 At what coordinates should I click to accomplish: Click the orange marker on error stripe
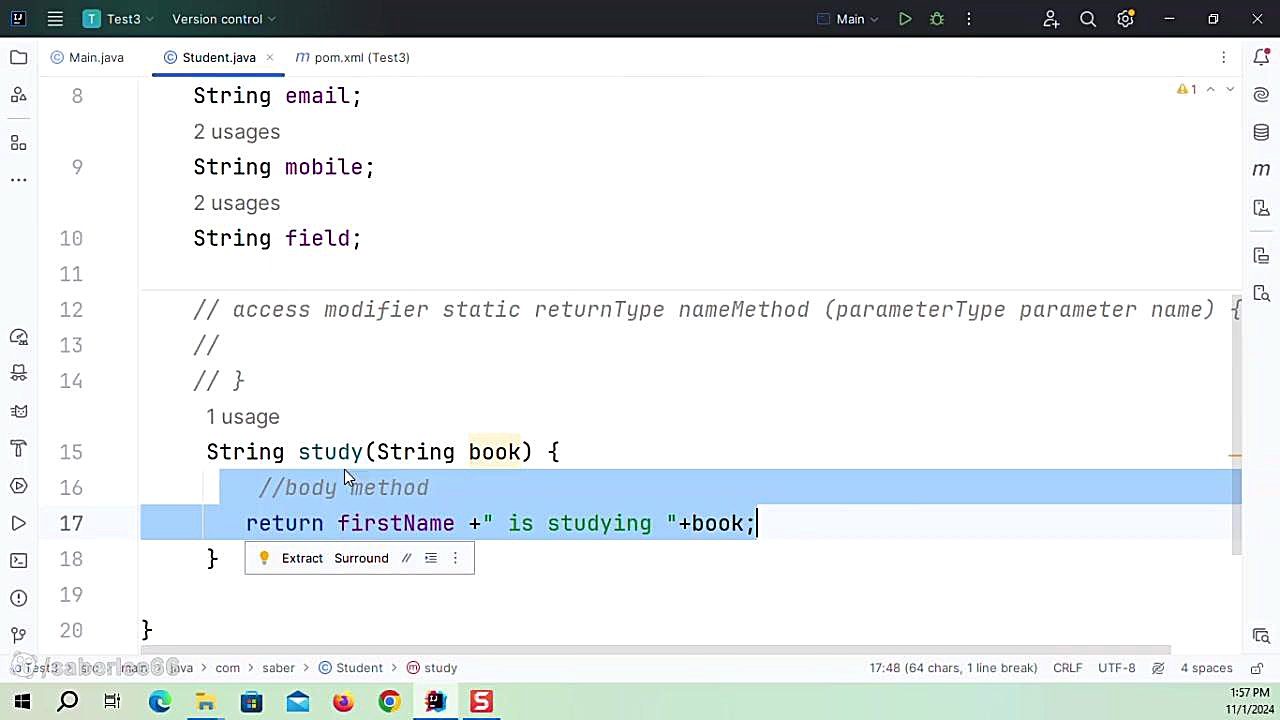tap(1235, 455)
